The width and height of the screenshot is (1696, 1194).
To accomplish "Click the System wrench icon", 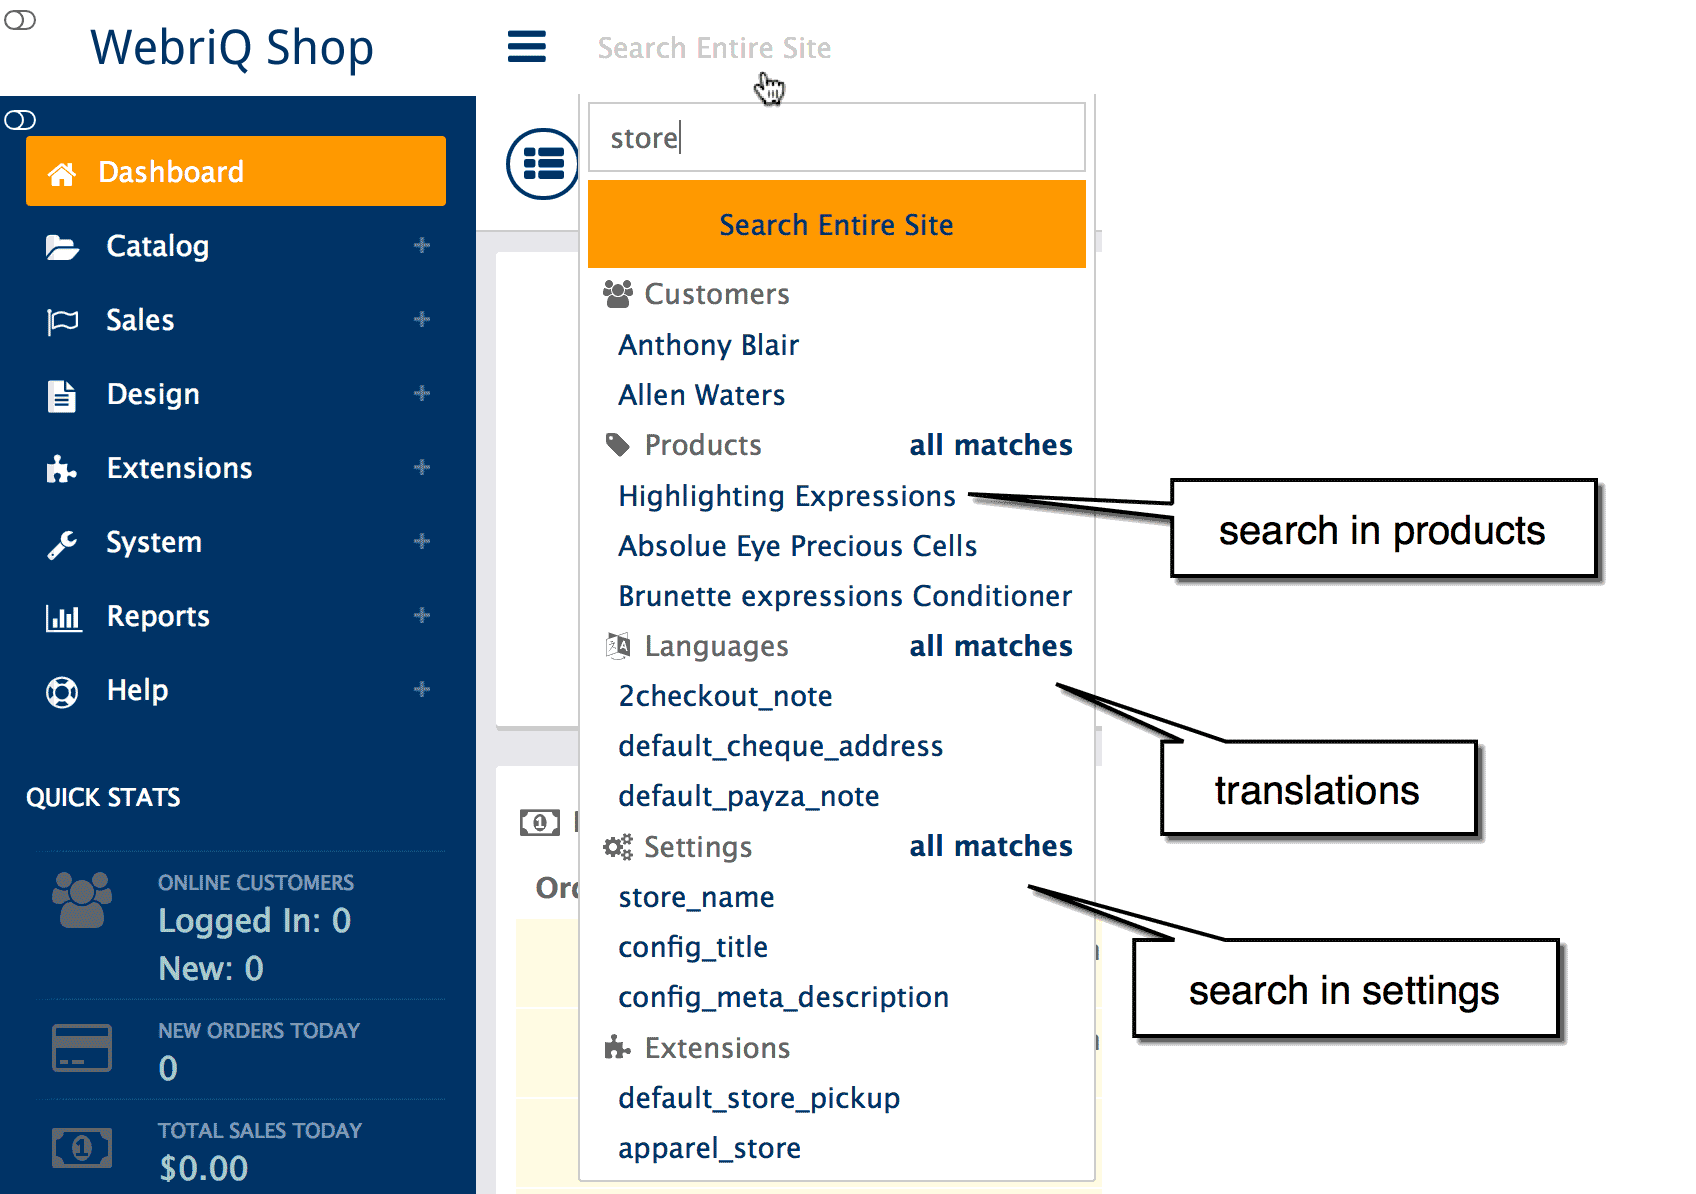I will [x=62, y=544].
